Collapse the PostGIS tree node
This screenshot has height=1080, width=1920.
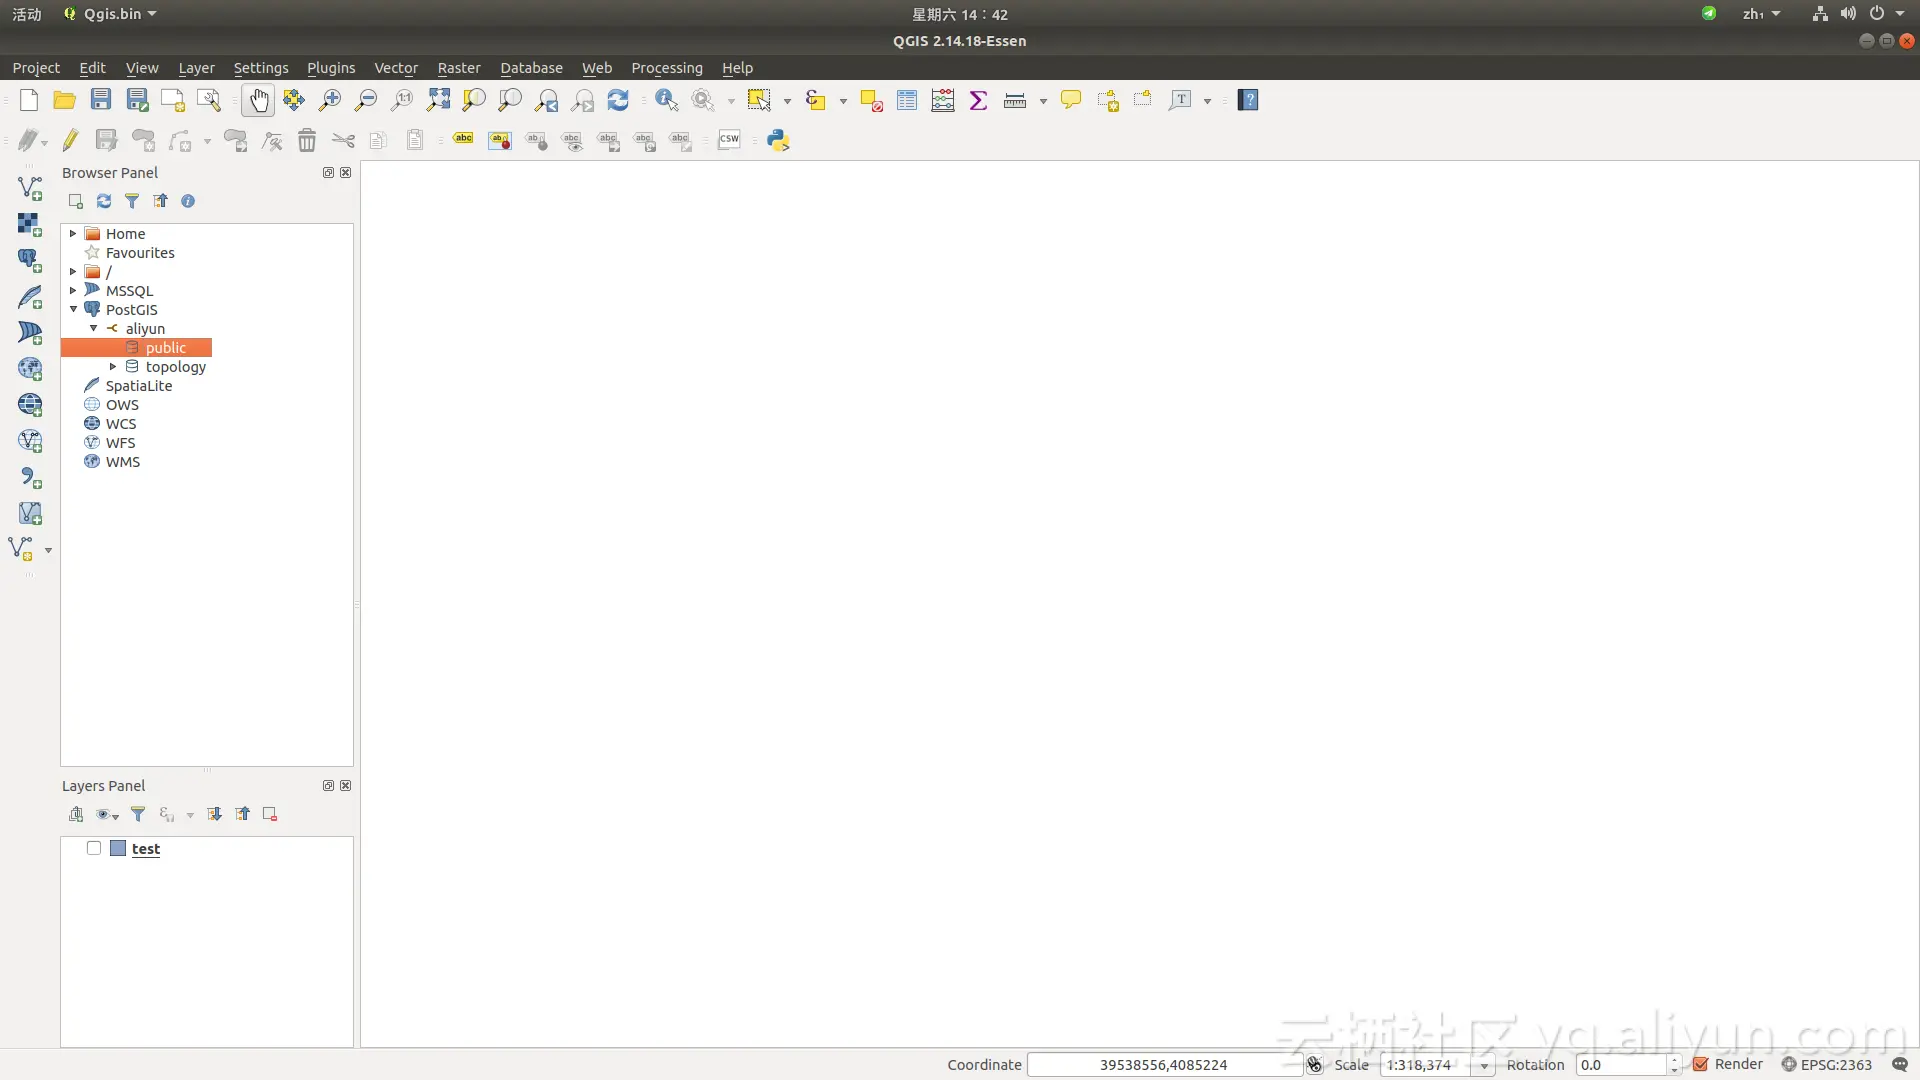click(x=72, y=309)
